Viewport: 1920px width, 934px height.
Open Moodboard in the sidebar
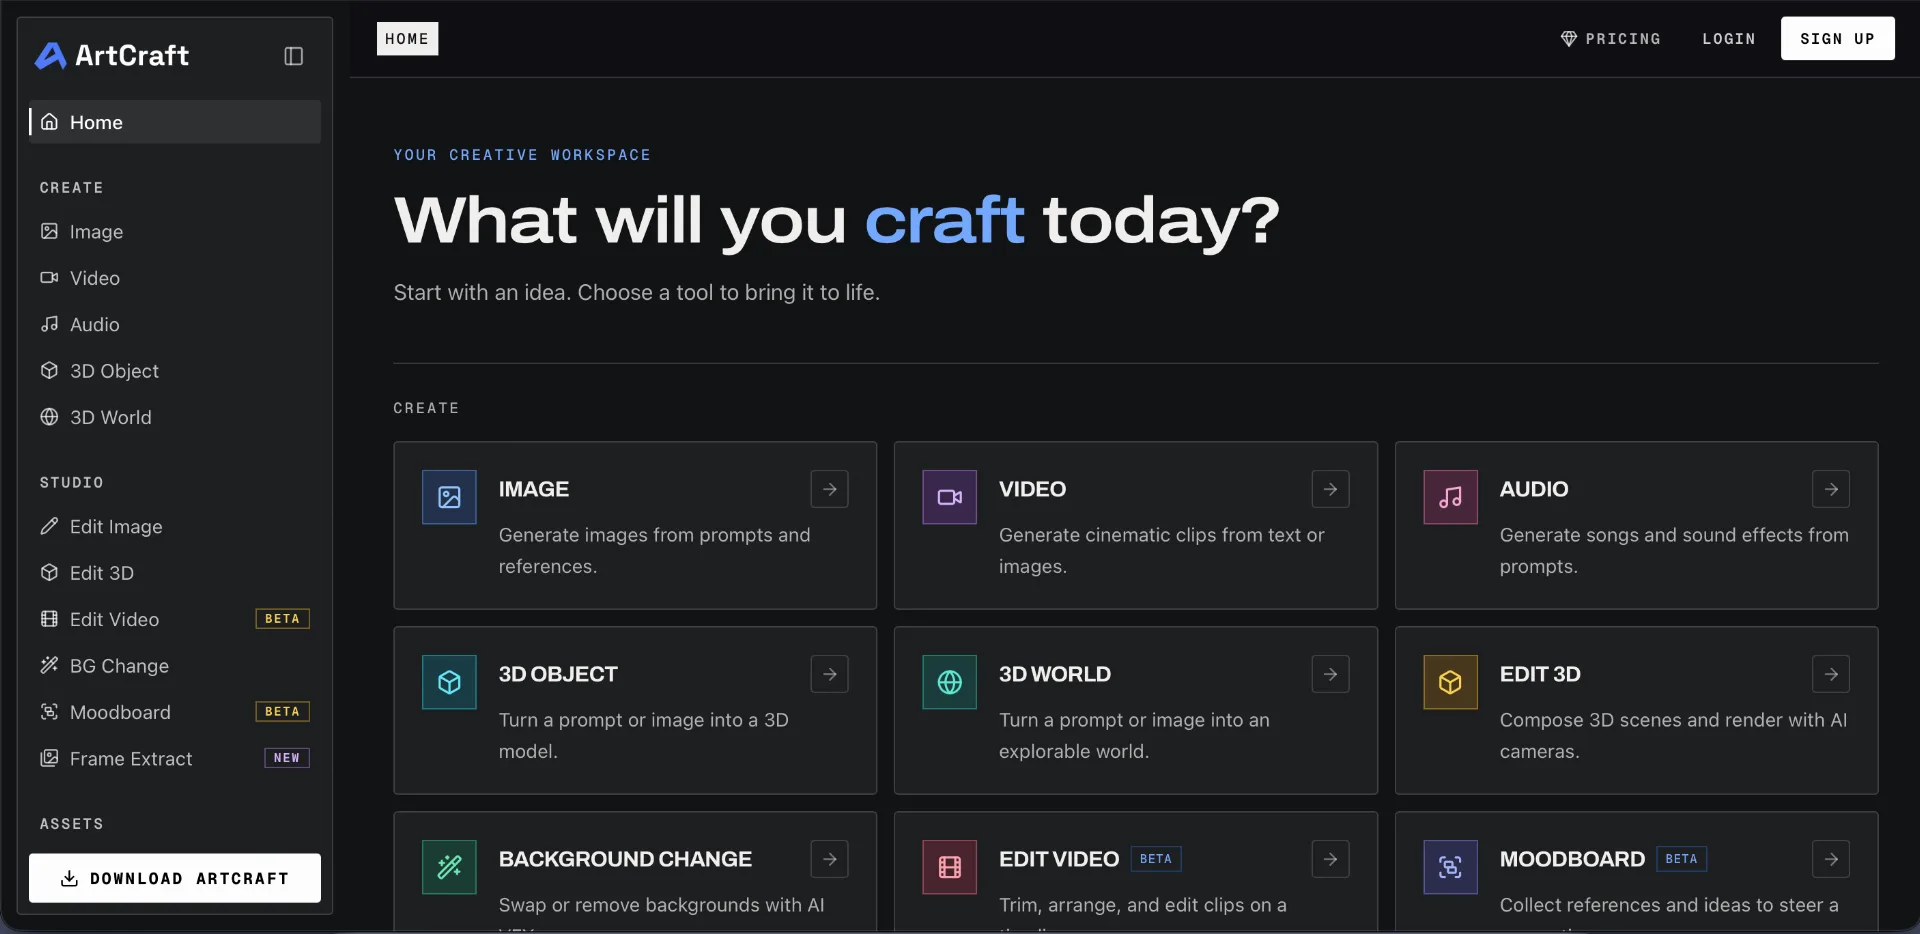(x=175, y=712)
